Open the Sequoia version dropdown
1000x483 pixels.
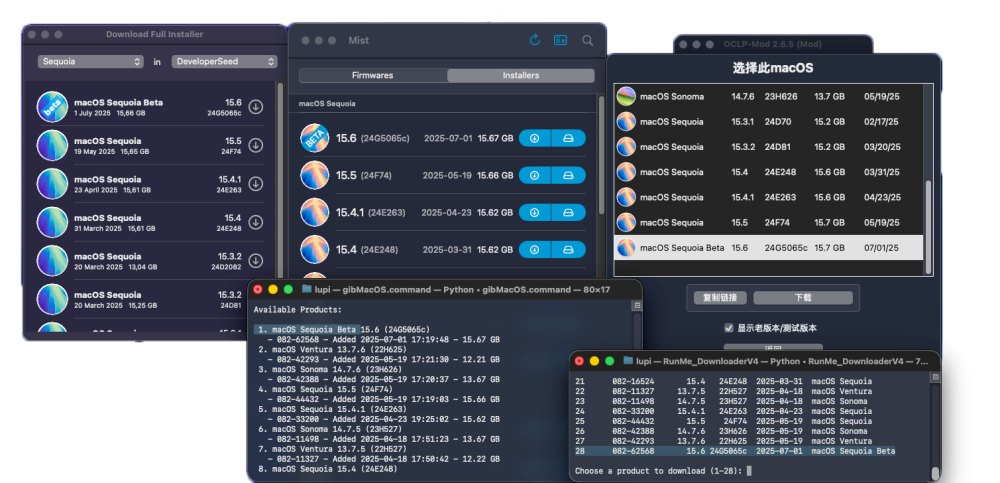tap(91, 61)
